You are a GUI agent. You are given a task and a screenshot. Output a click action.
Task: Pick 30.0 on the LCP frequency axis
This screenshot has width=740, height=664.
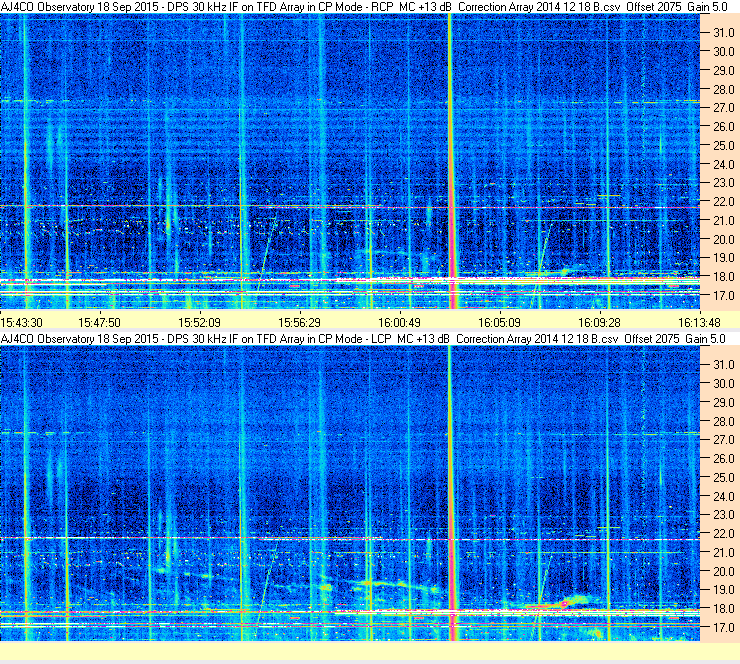tap(723, 384)
